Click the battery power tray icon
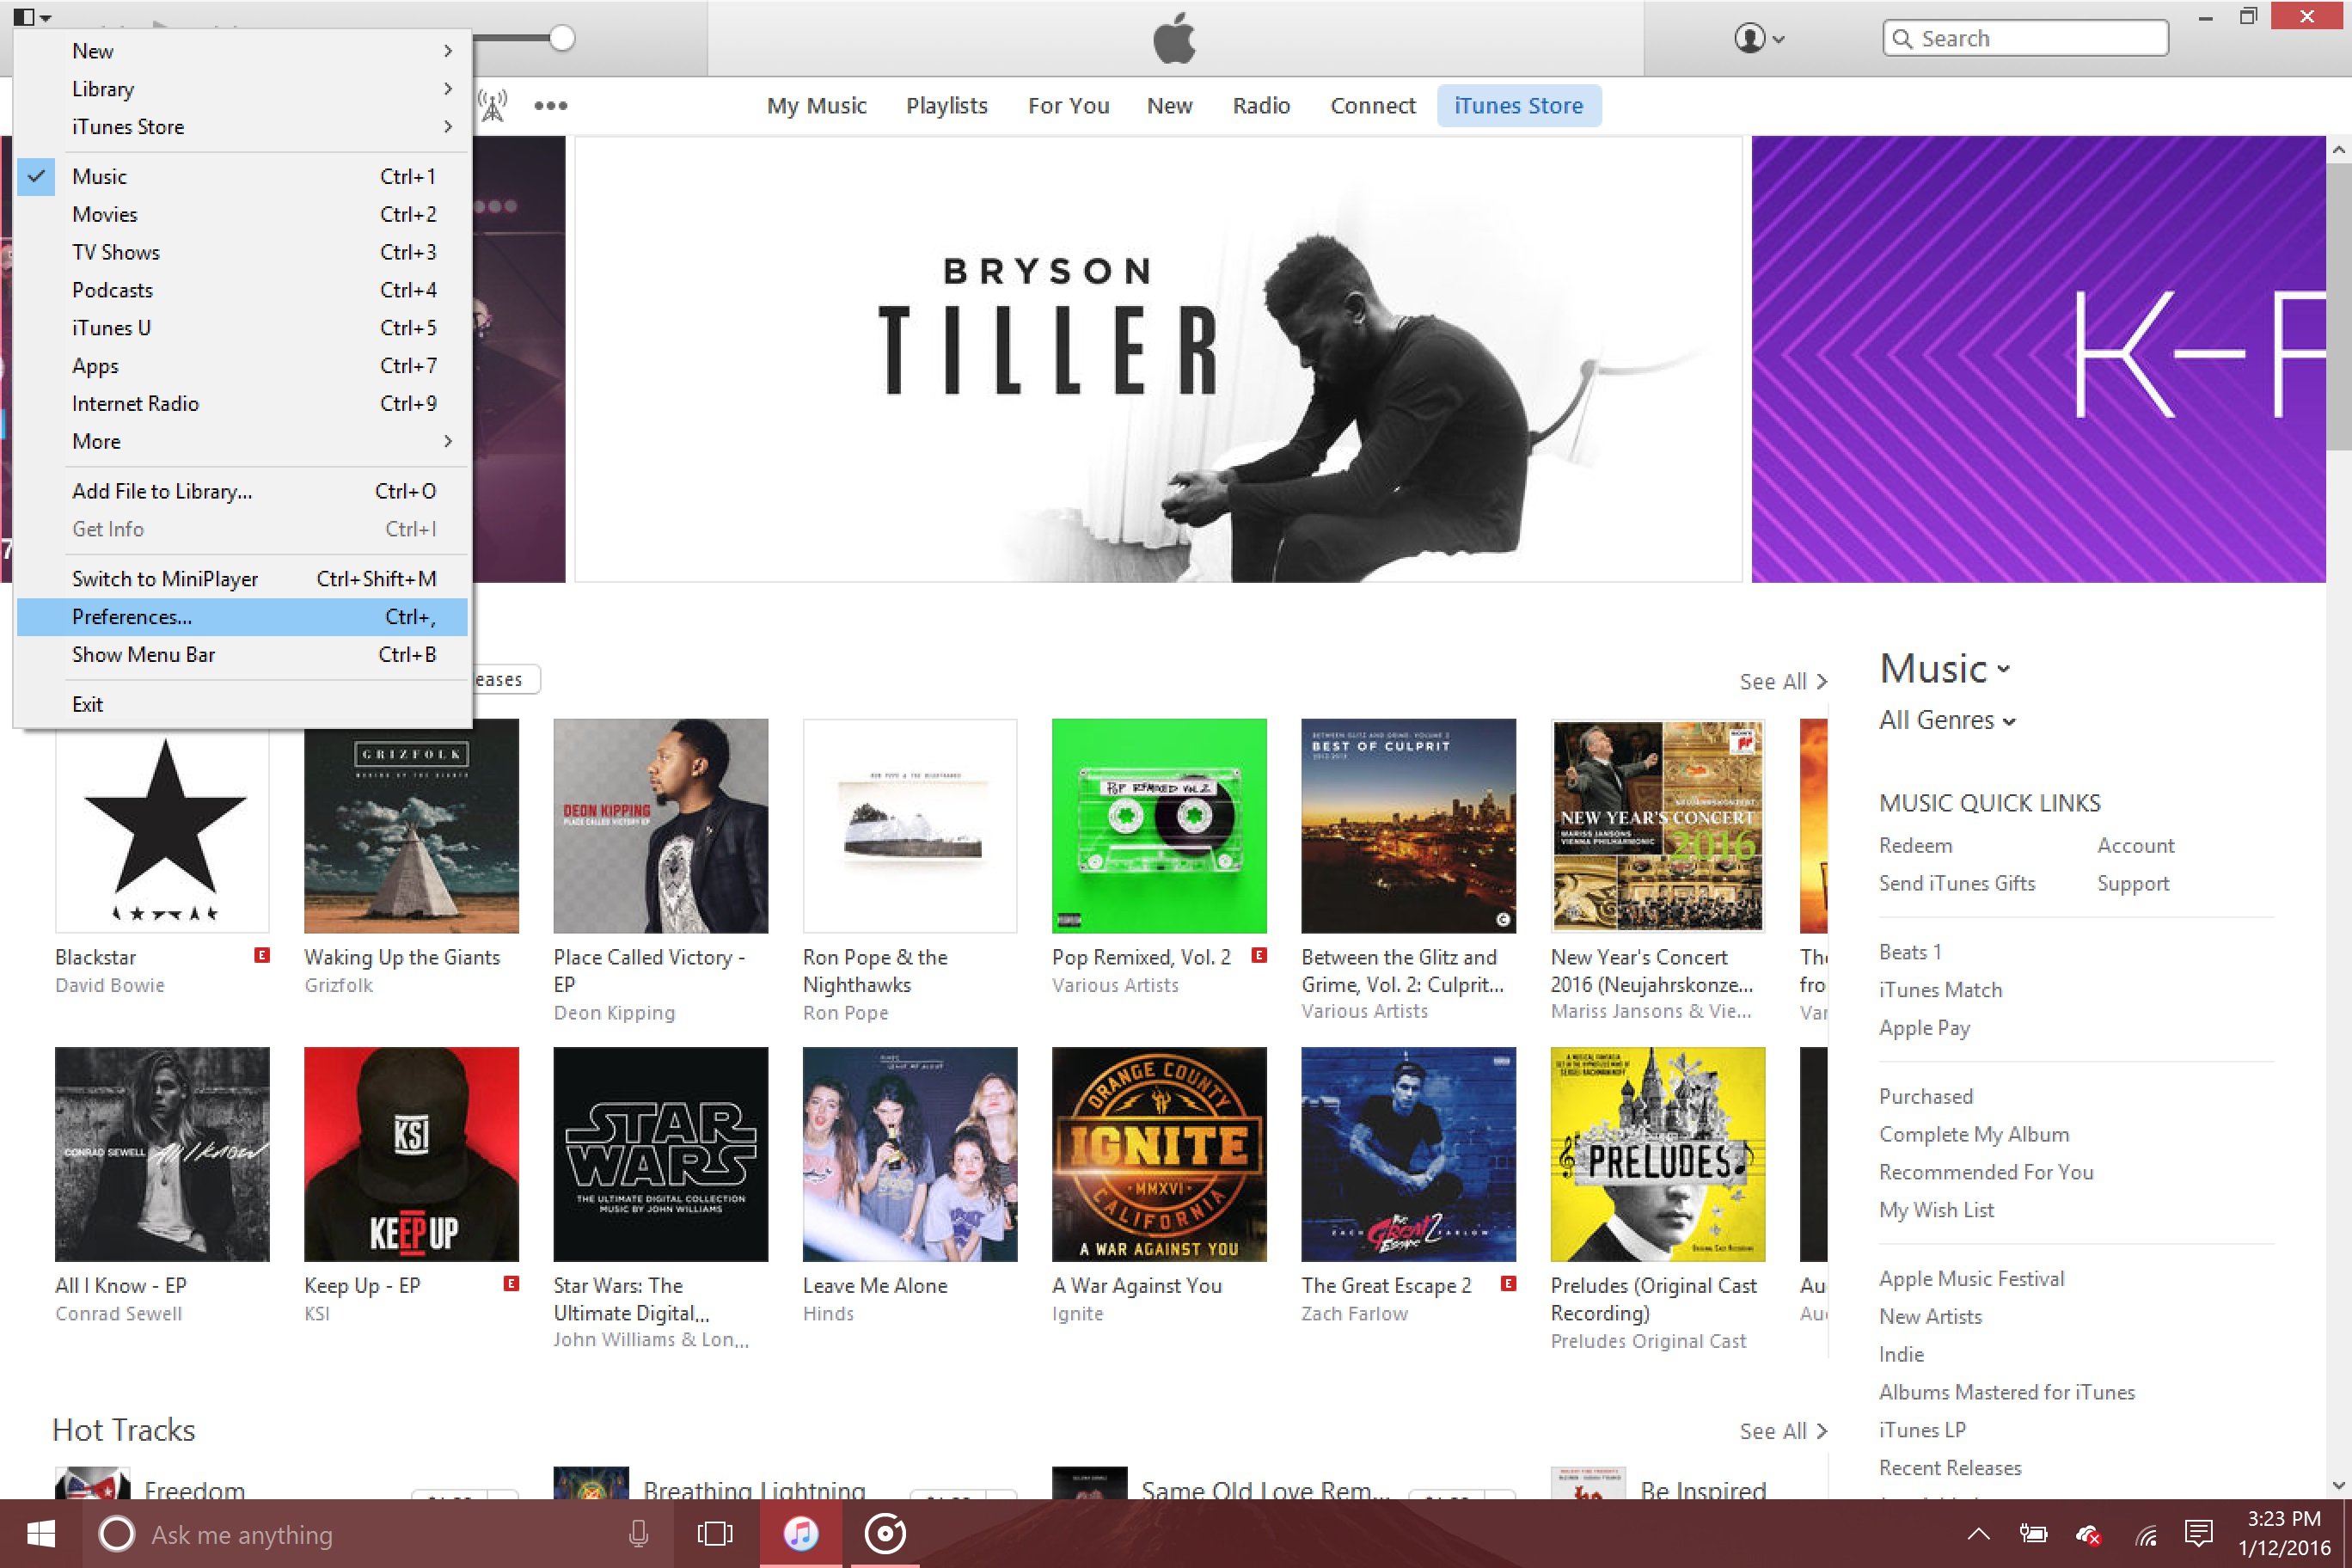The height and width of the screenshot is (1568, 2352). (2032, 1534)
